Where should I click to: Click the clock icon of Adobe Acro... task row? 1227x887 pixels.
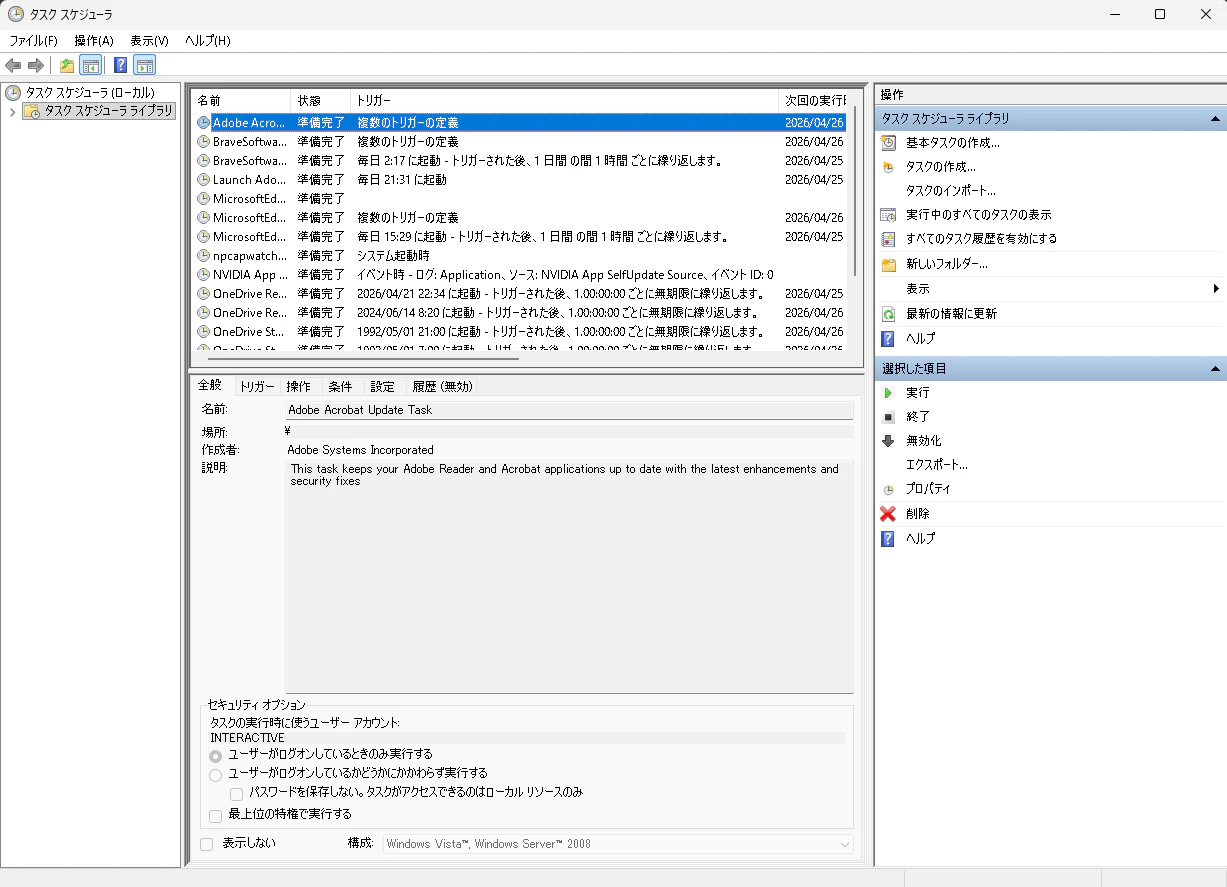[204, 123]
